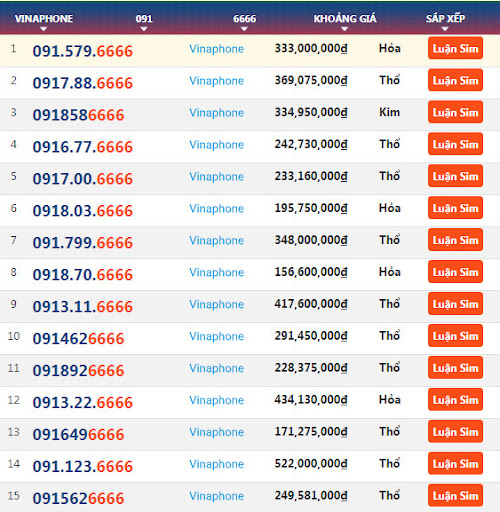Viewport: 500px width, 512px height.
Task: Open the SẮP XẾP sorting dropdown
Action: click(x=445, y=21)
